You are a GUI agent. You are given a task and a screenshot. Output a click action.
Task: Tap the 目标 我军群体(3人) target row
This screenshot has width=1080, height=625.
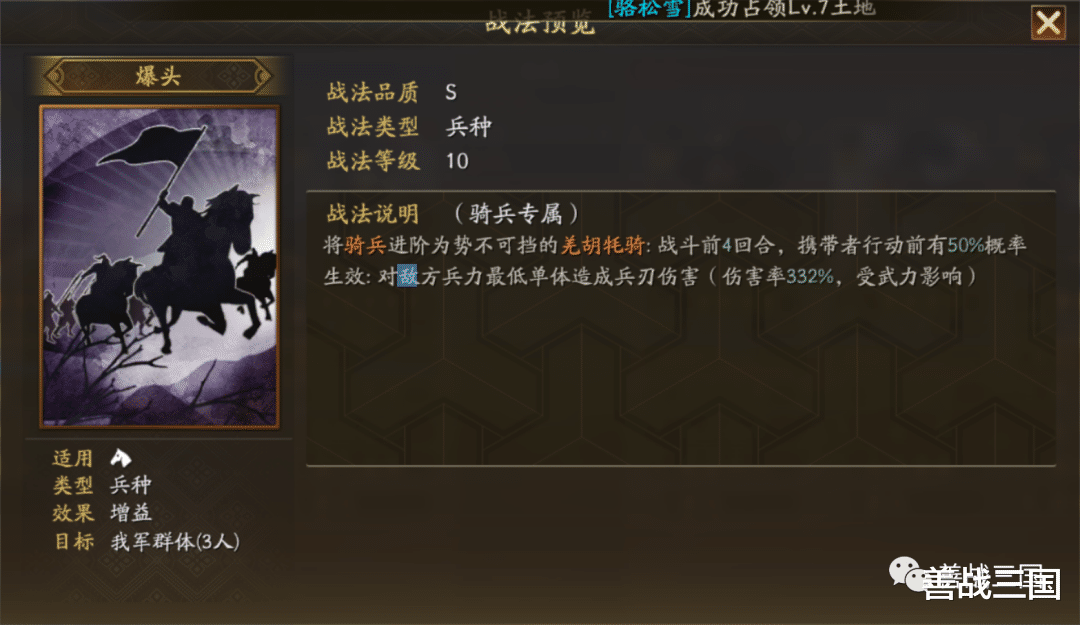tap(147, 542)
